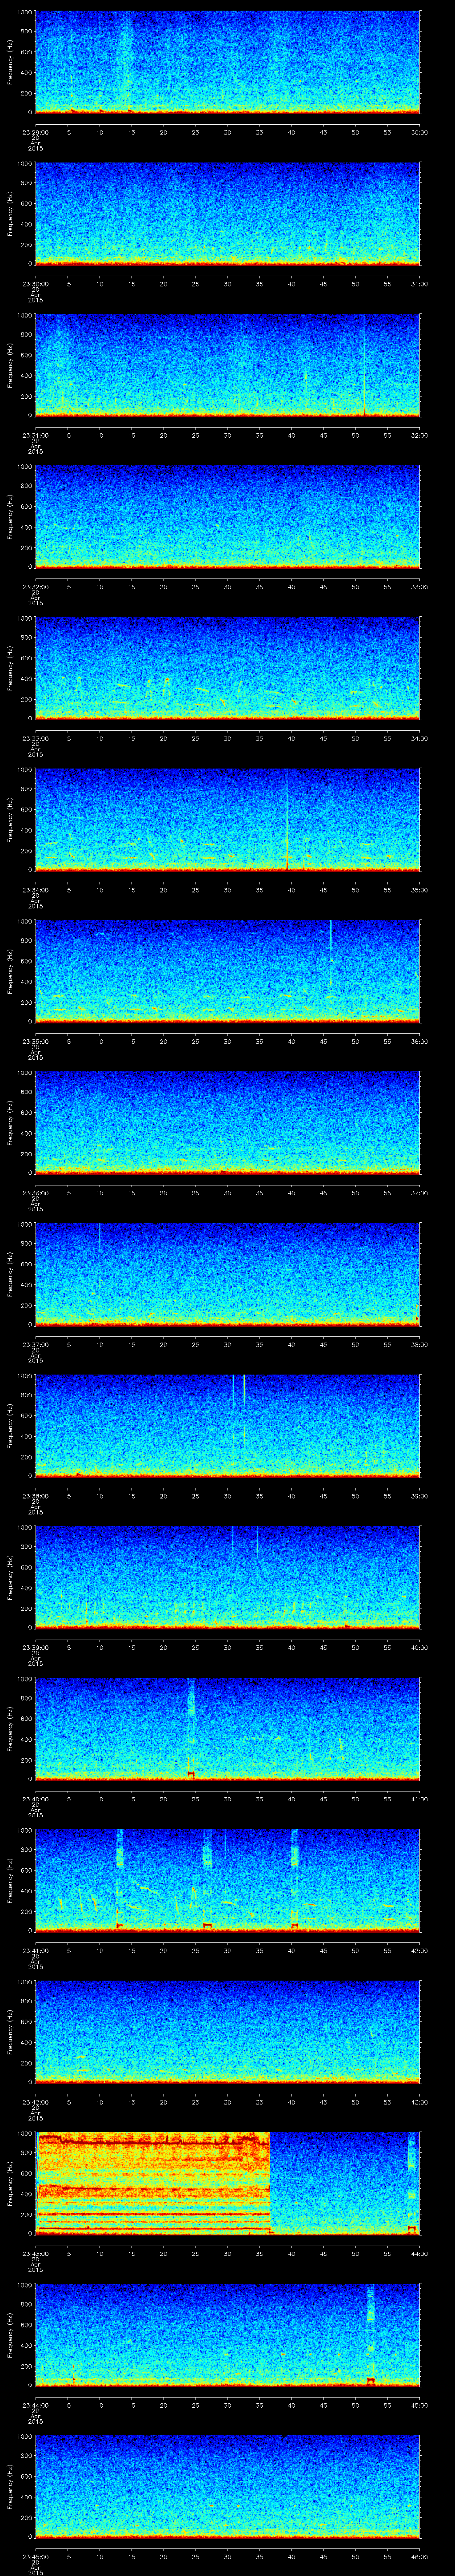
Task: Select the 23:38:00 start time label
Action: pos(35,1496)
